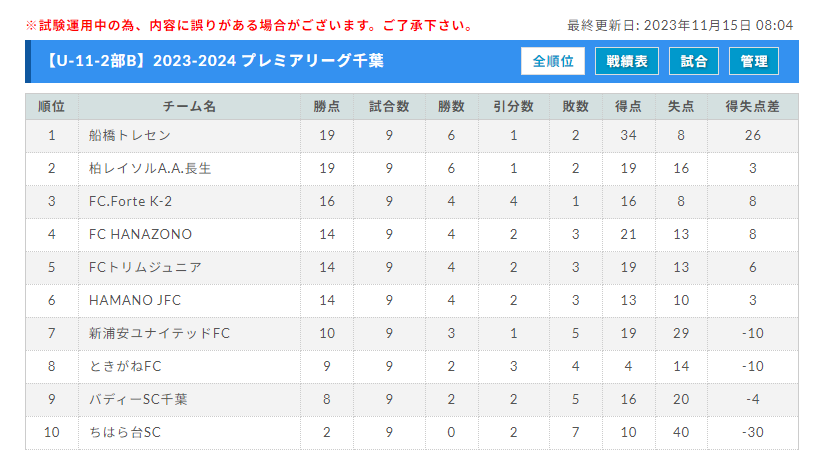The image size is (813, 466).
Task: Select team FC HANAZONO
Action: point(141,234)
